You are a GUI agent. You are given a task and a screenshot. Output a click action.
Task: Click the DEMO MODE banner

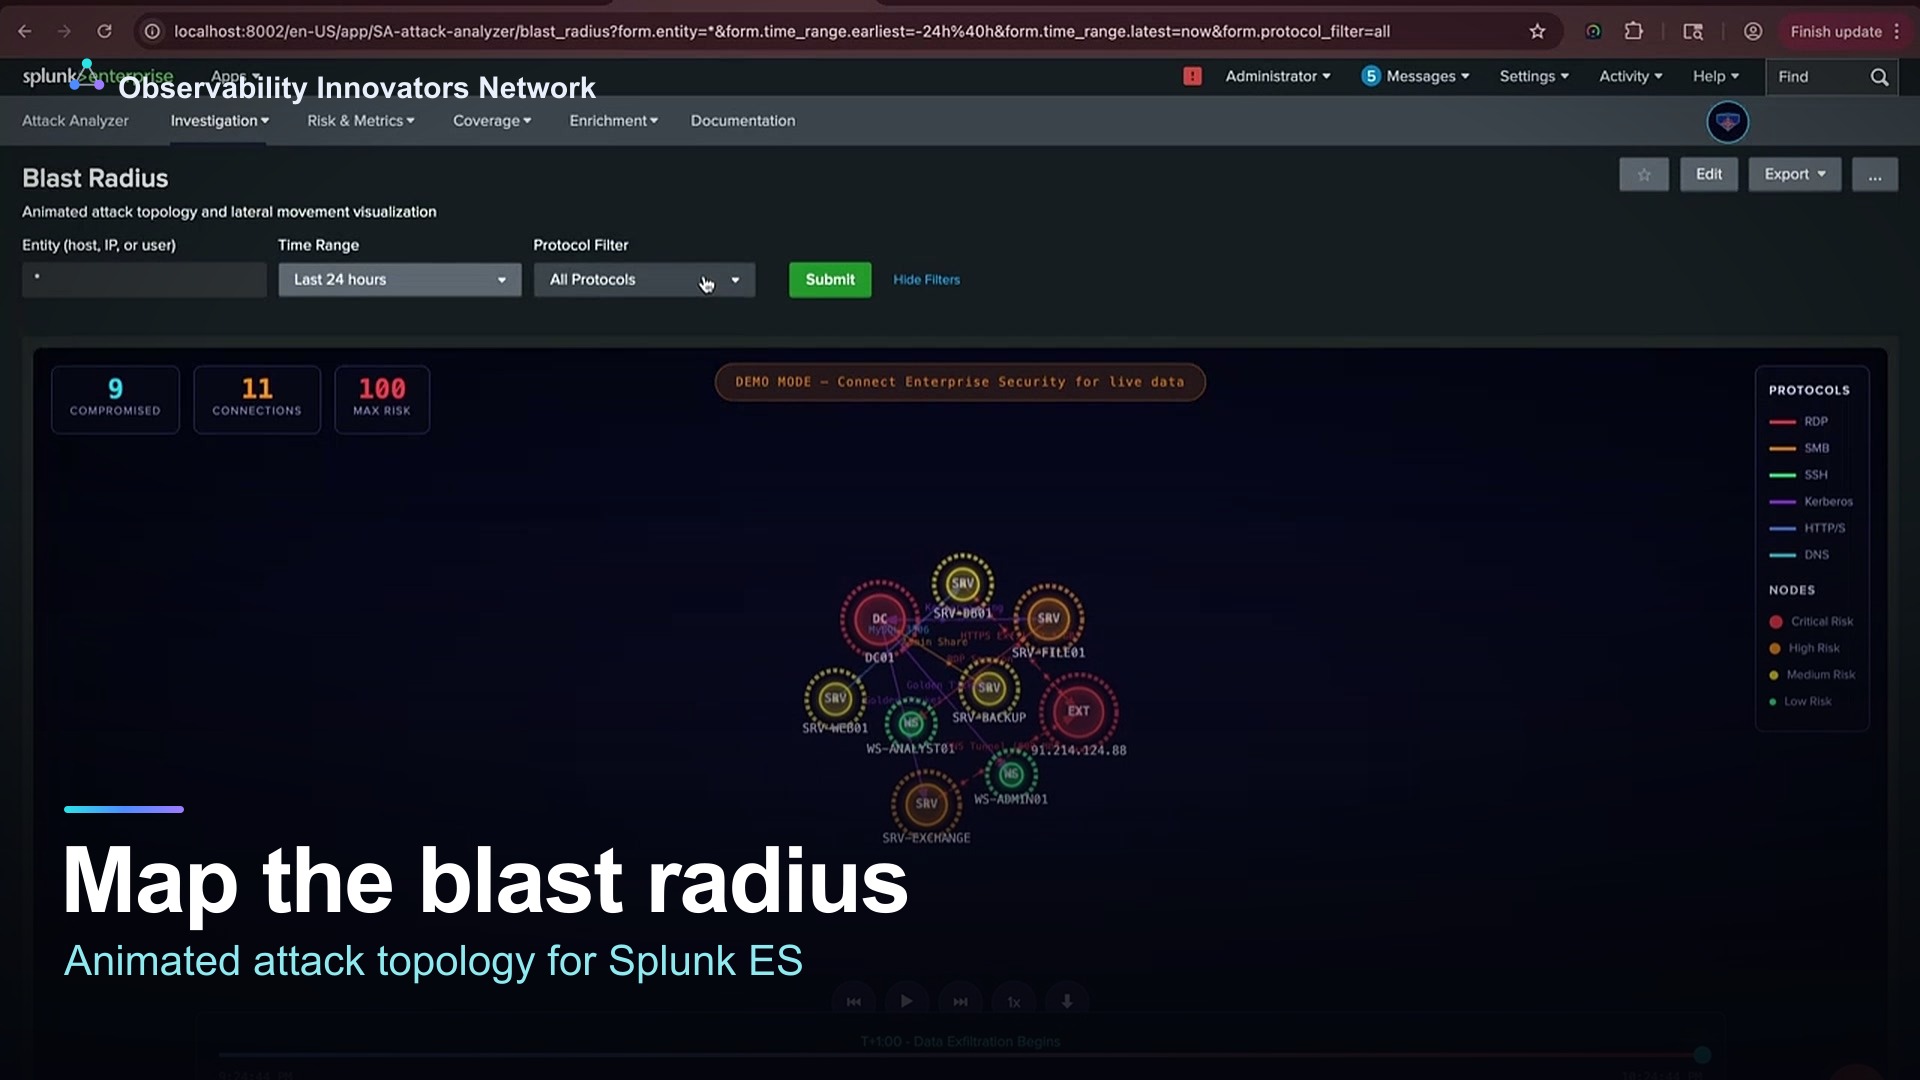[960, 382]
